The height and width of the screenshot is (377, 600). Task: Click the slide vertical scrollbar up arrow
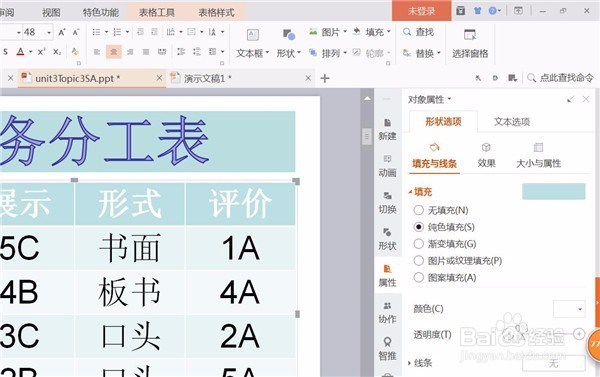pos(367,99)
